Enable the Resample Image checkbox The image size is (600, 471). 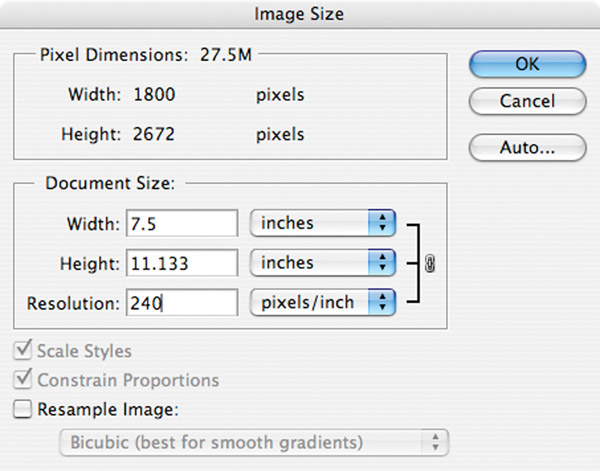pos(22,409)
